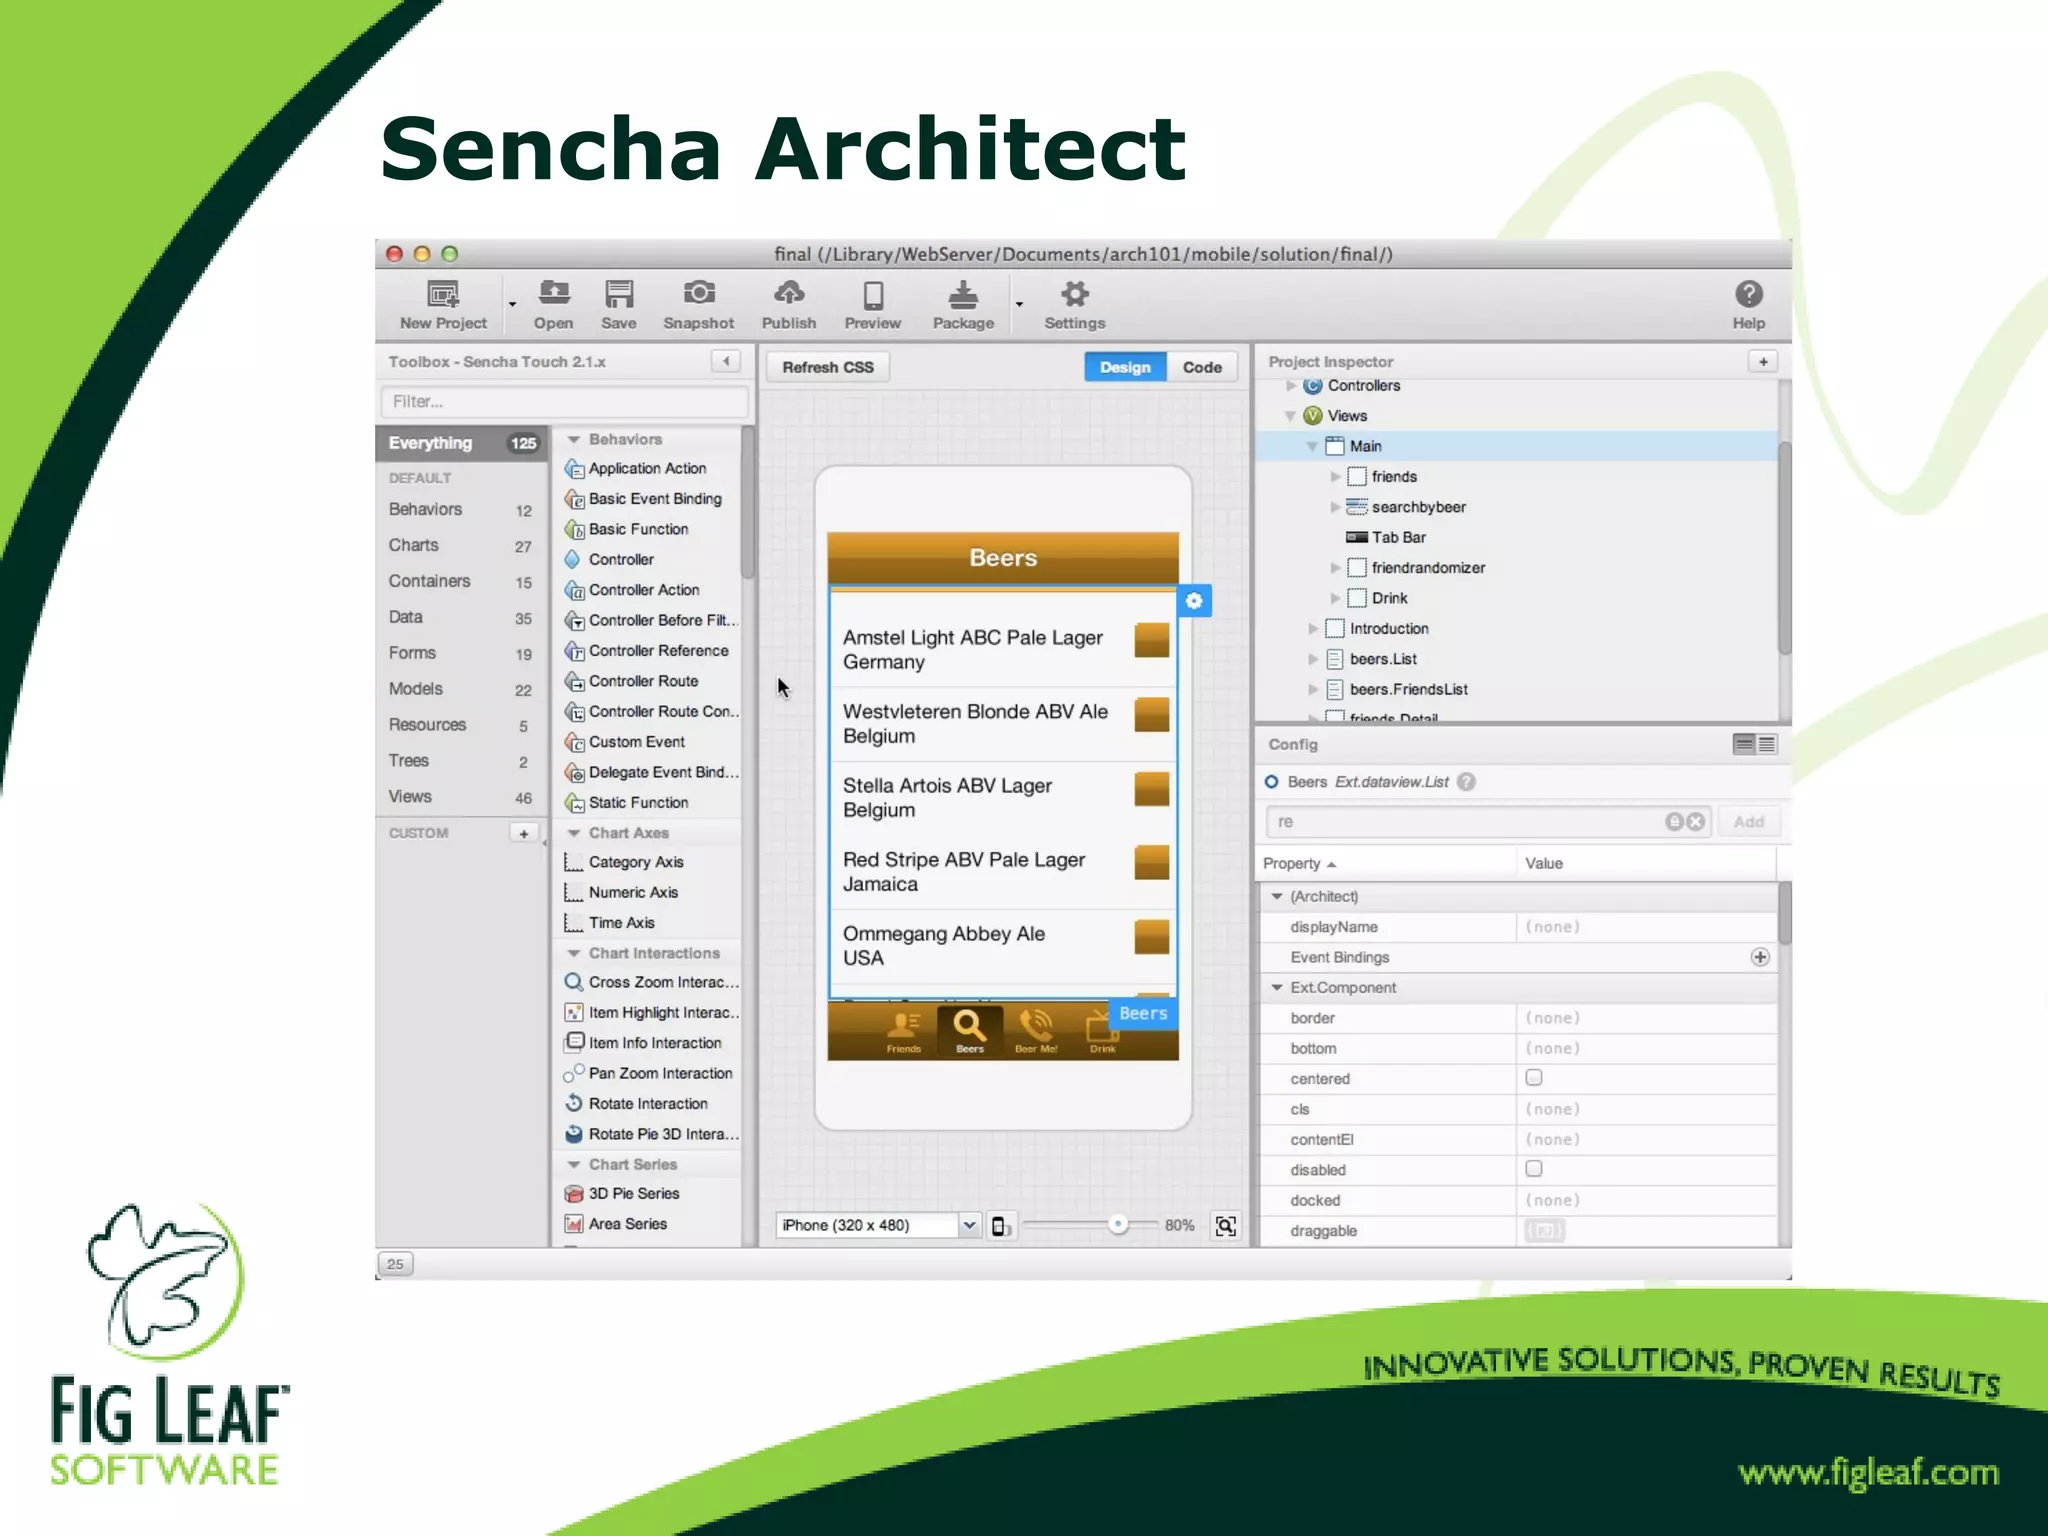
Task: Click the plus button in Project Inspector
Action: (x=1763, y=362)
